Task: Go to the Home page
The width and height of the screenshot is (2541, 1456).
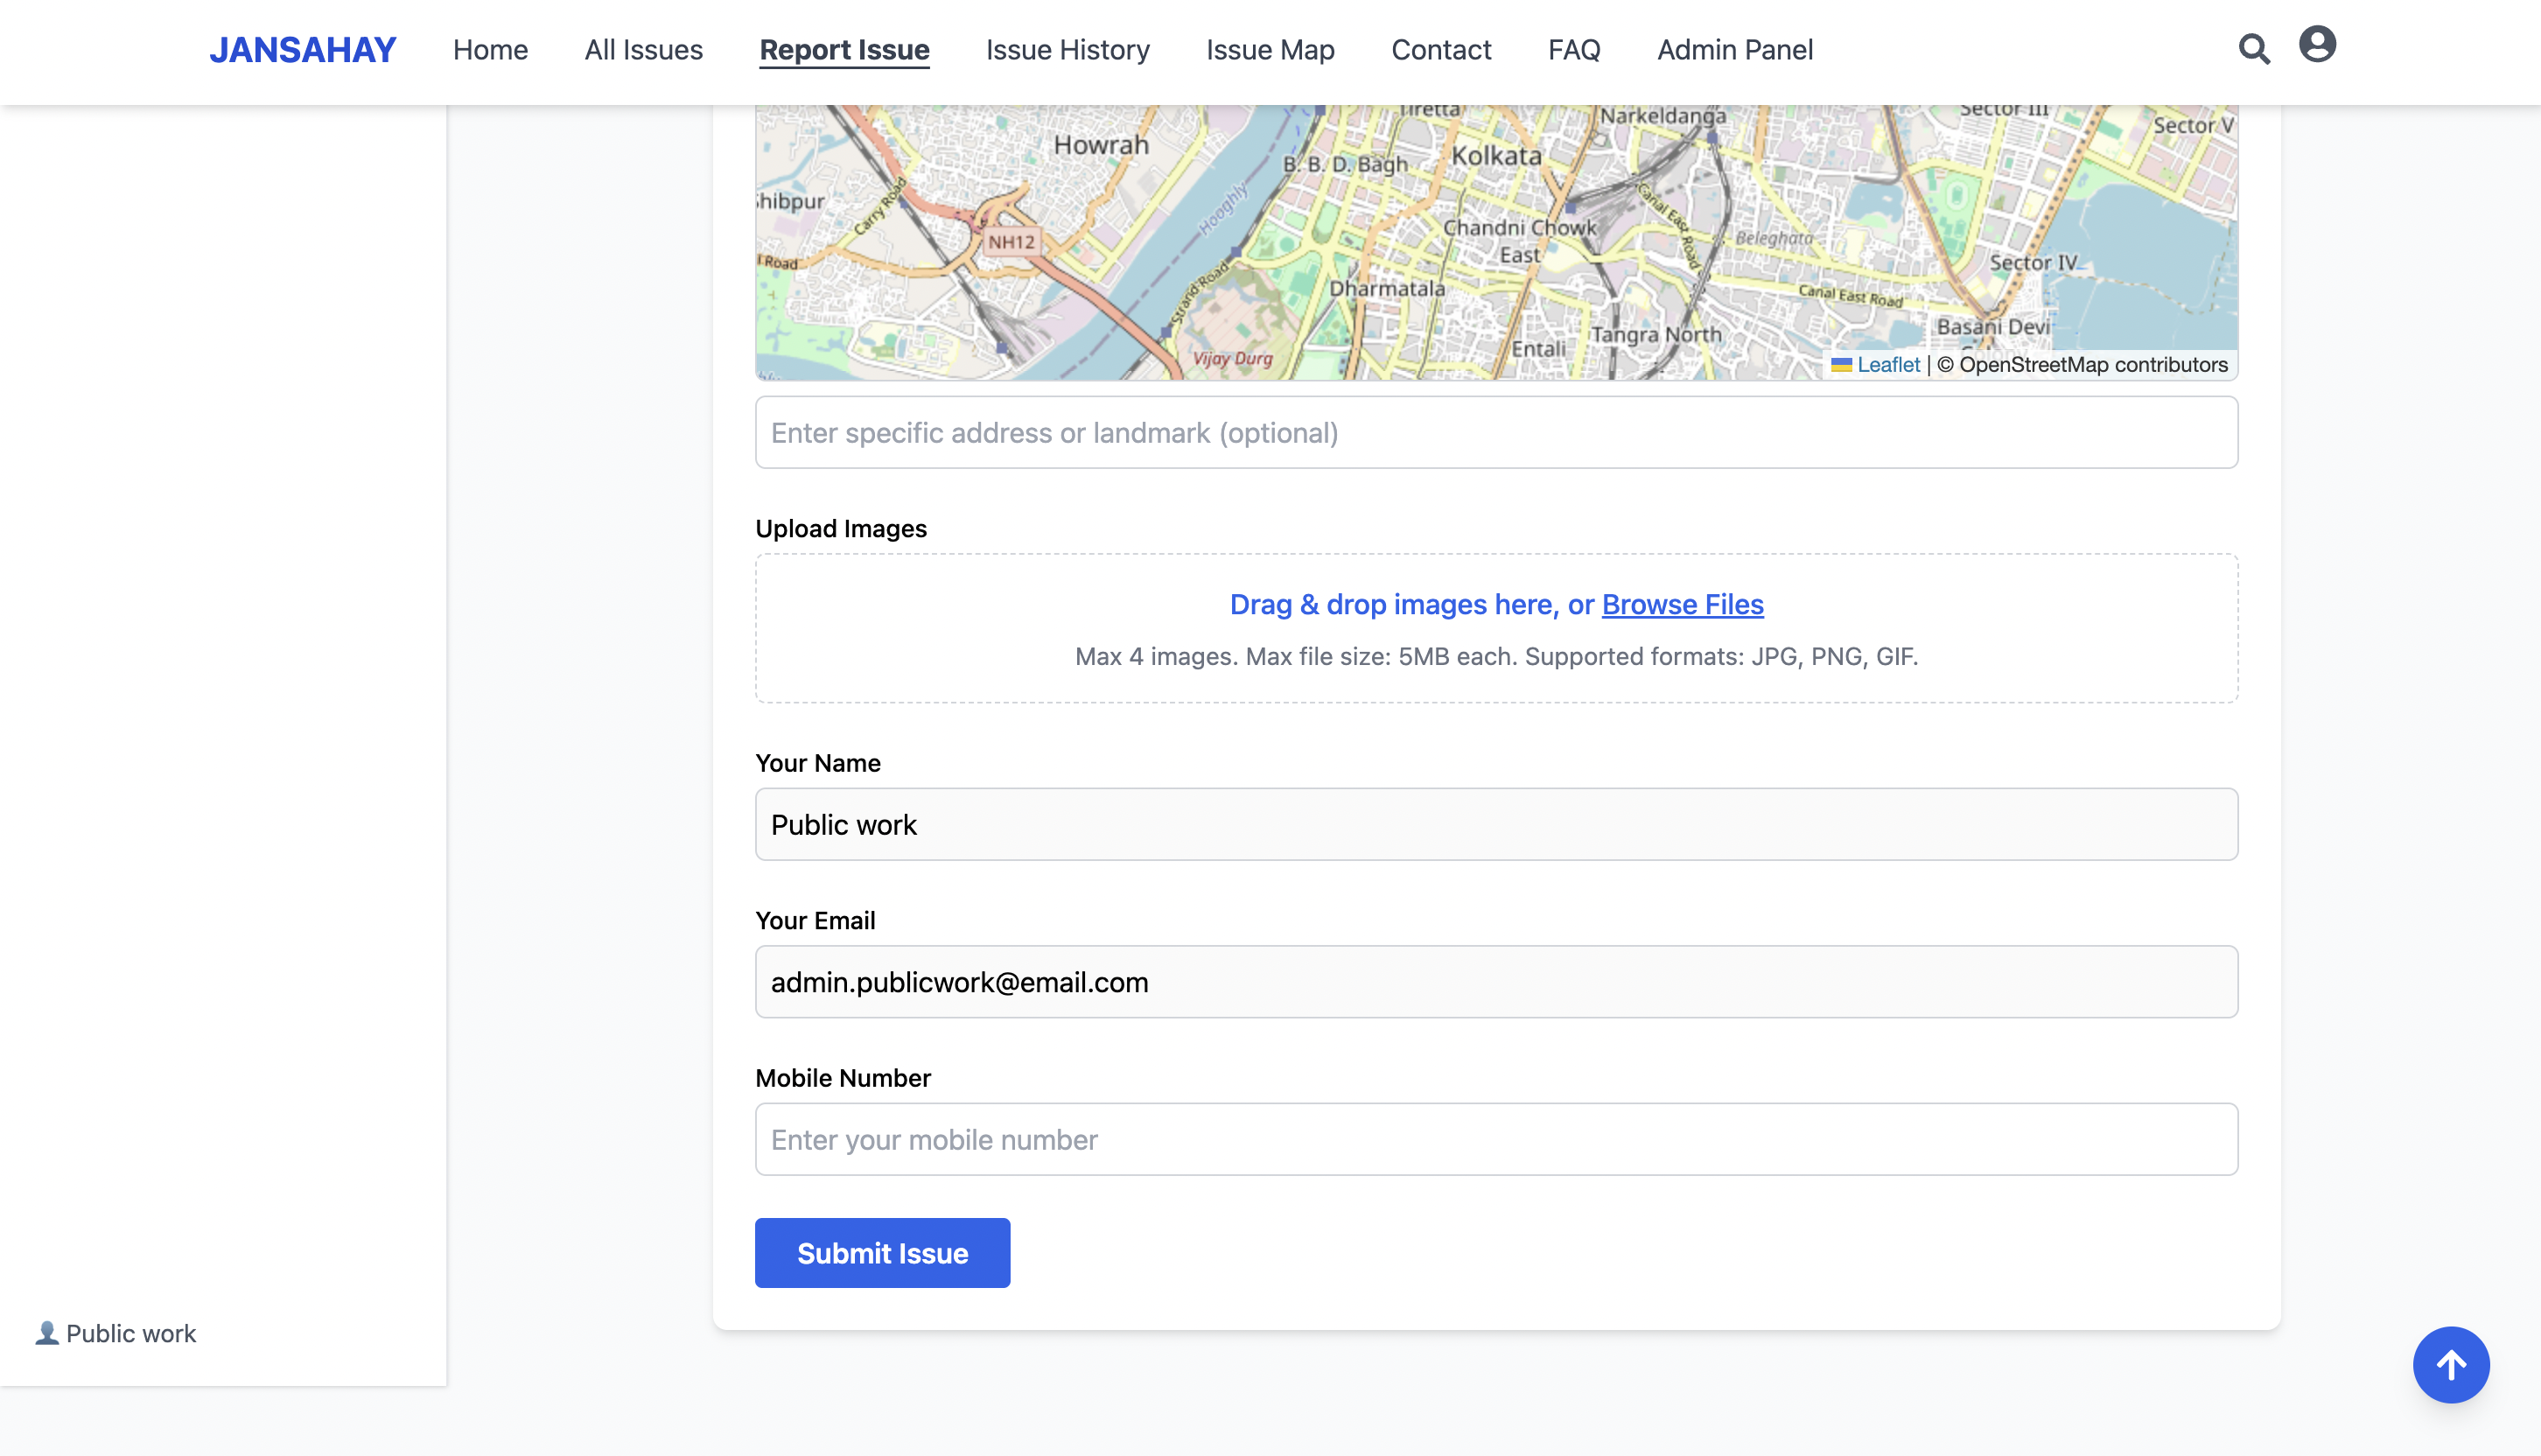Action: (x=490, y=50)
